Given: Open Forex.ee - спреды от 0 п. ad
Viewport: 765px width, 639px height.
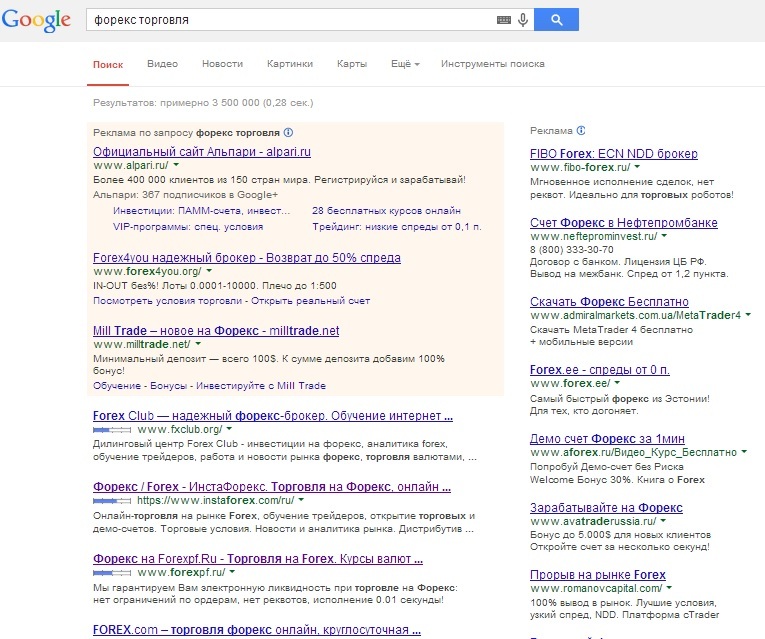Looking at the screenshot, I should 600,370.
